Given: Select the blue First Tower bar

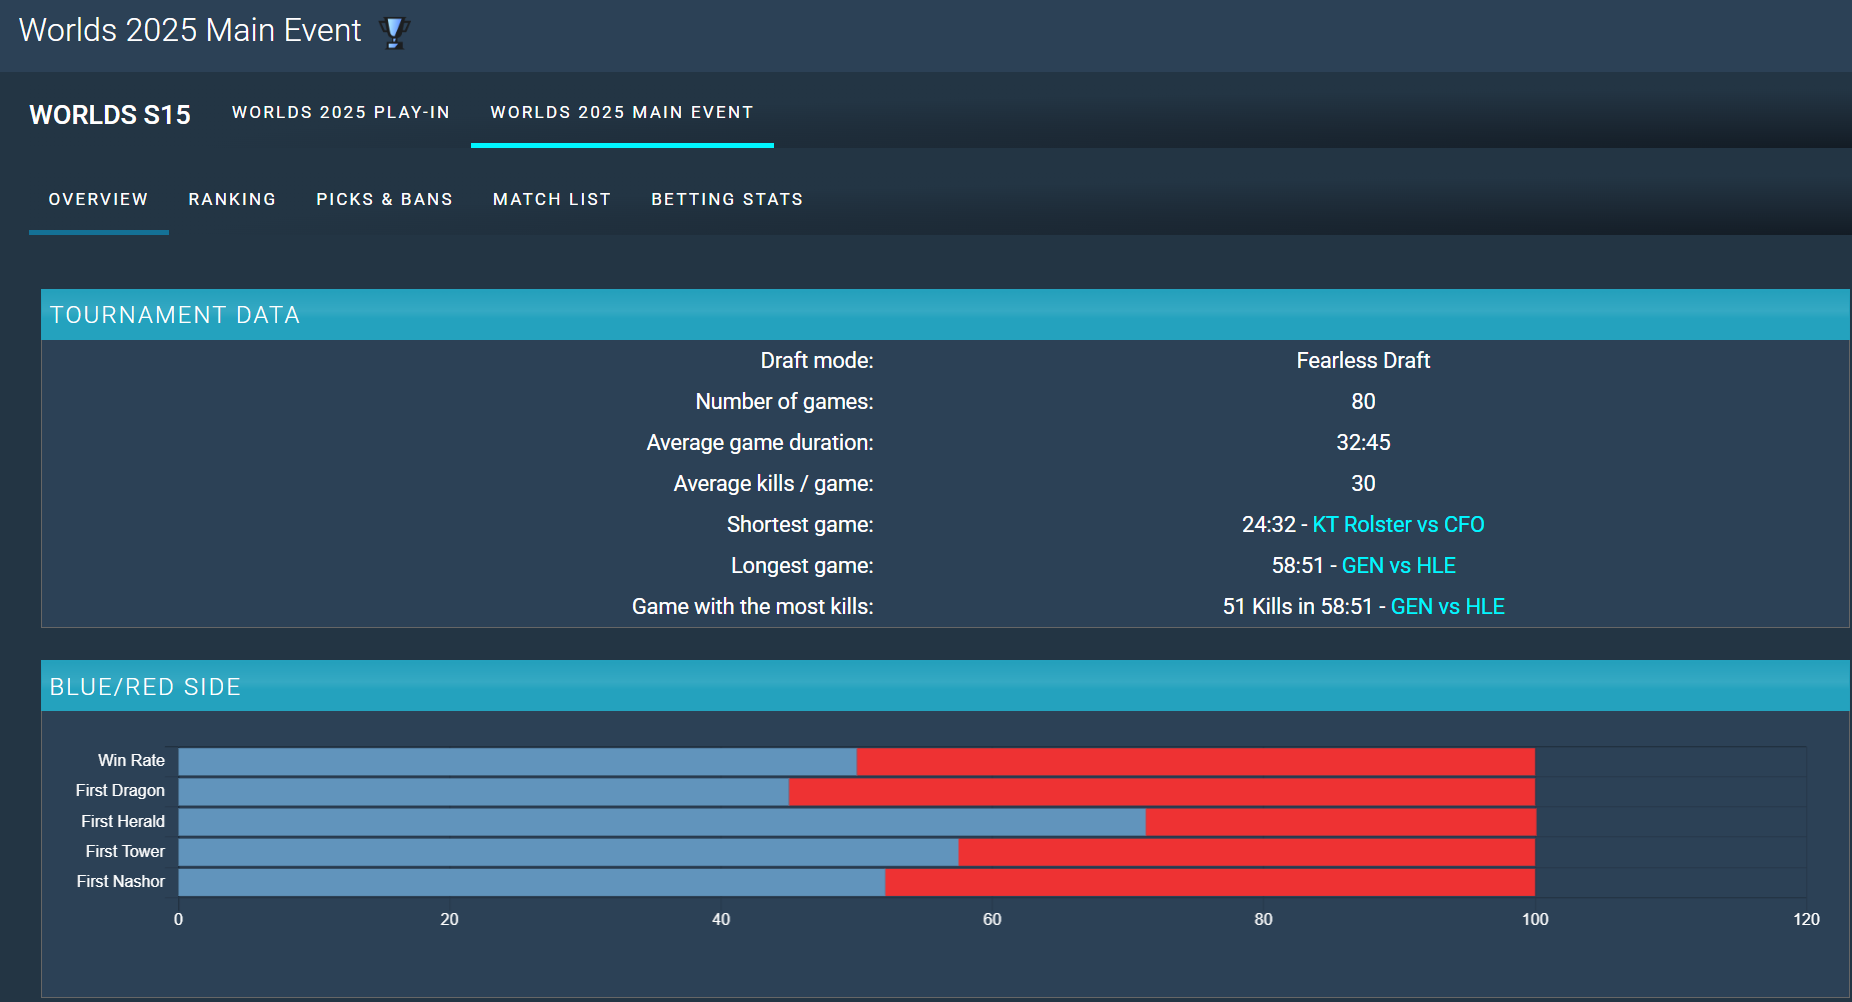Looking at the screenshot, I should tap(568, 852).
